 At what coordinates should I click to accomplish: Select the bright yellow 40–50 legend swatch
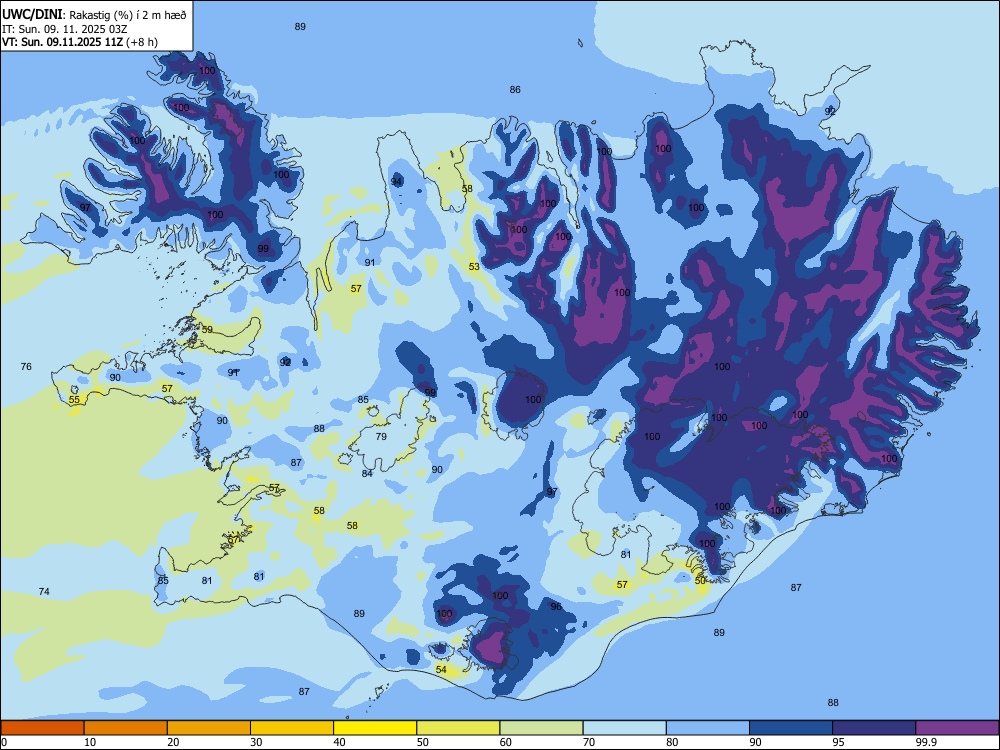tap(375, 728)
